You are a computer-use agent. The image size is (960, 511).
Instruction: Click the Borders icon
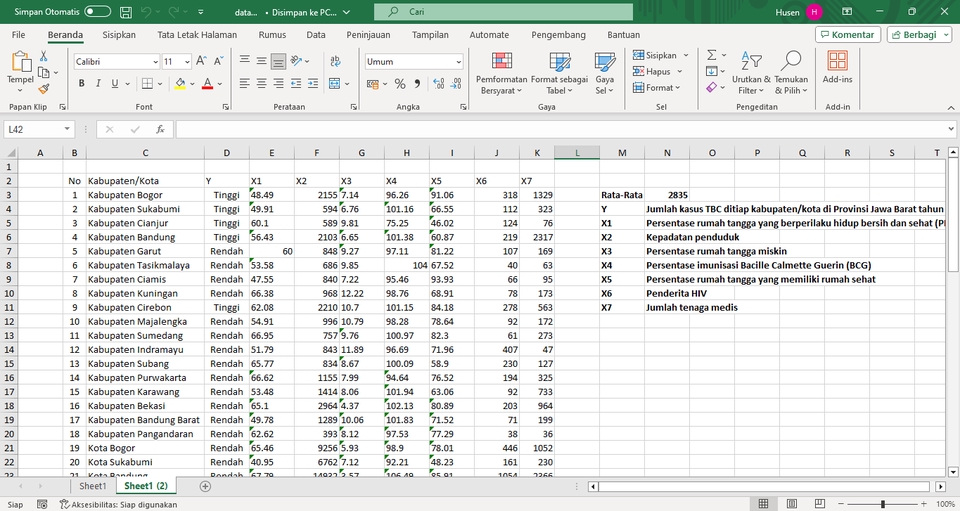[148, 84]
